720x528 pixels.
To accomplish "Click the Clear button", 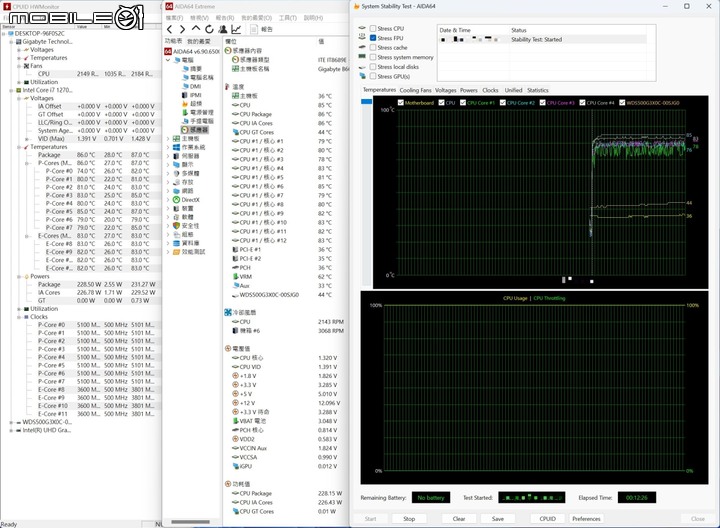I will tap(459, 519).
